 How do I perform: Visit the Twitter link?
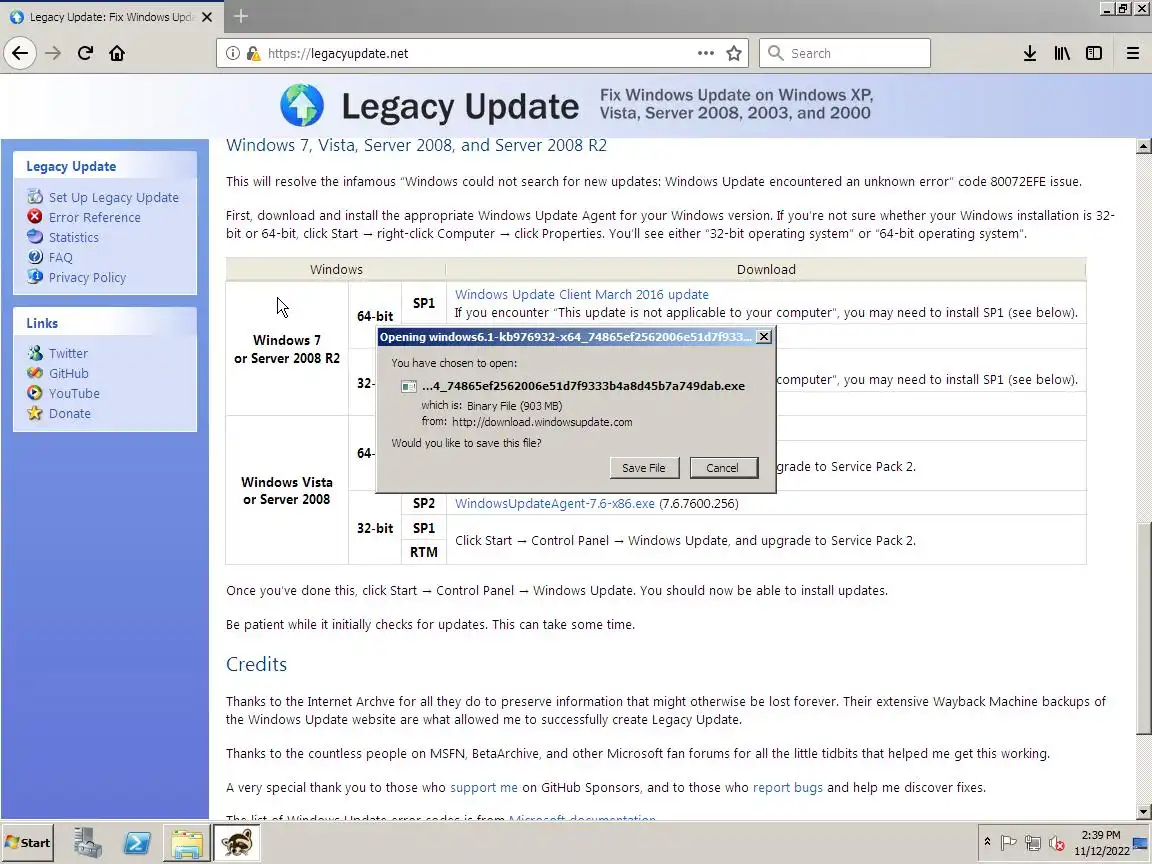pyautogui.click(x=68, y=353)
